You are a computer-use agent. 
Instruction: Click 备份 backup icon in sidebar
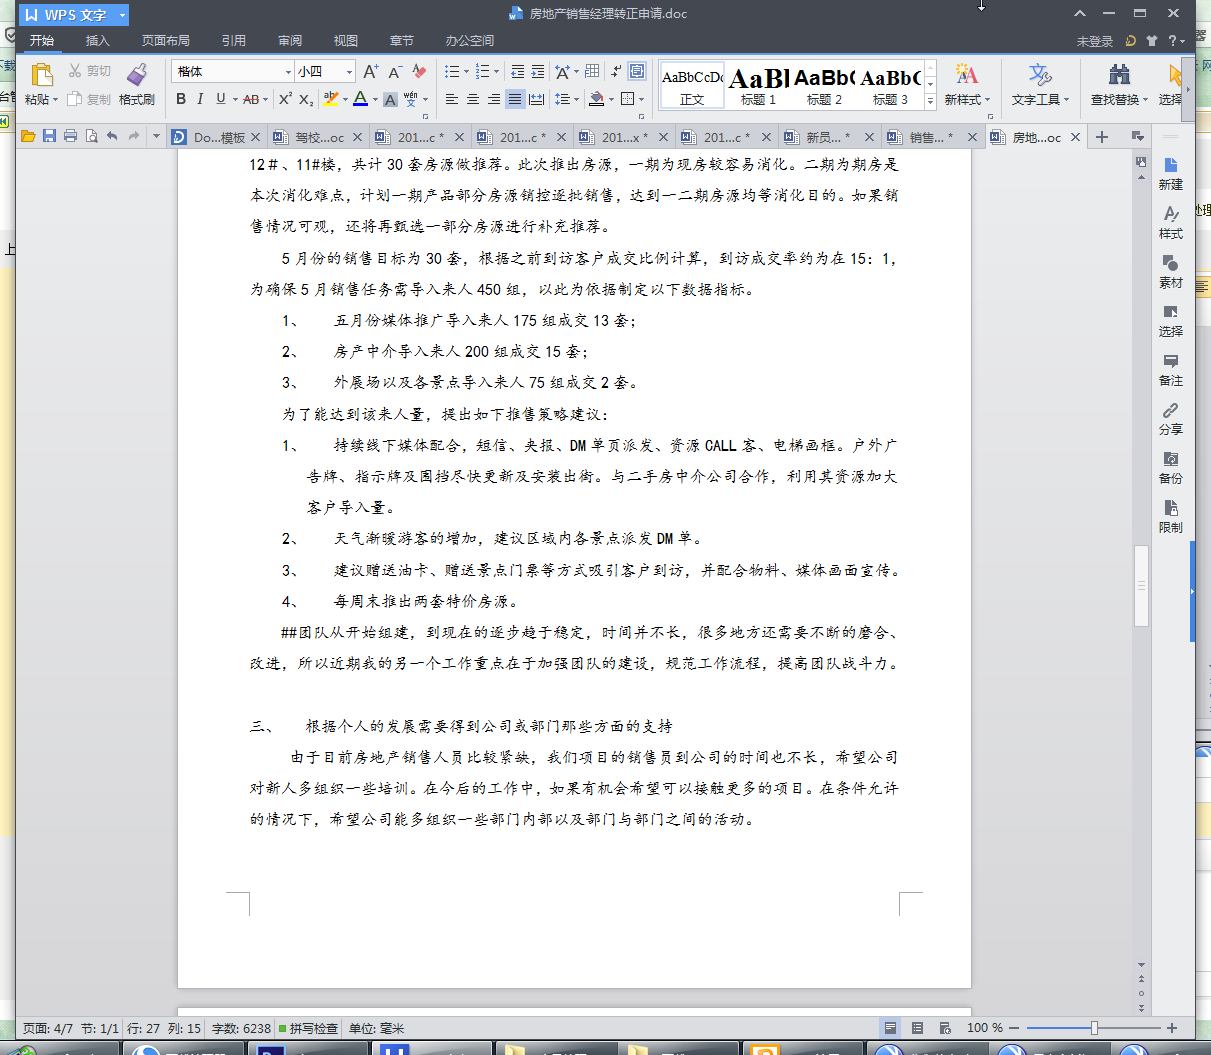(x=1171, y=467)
